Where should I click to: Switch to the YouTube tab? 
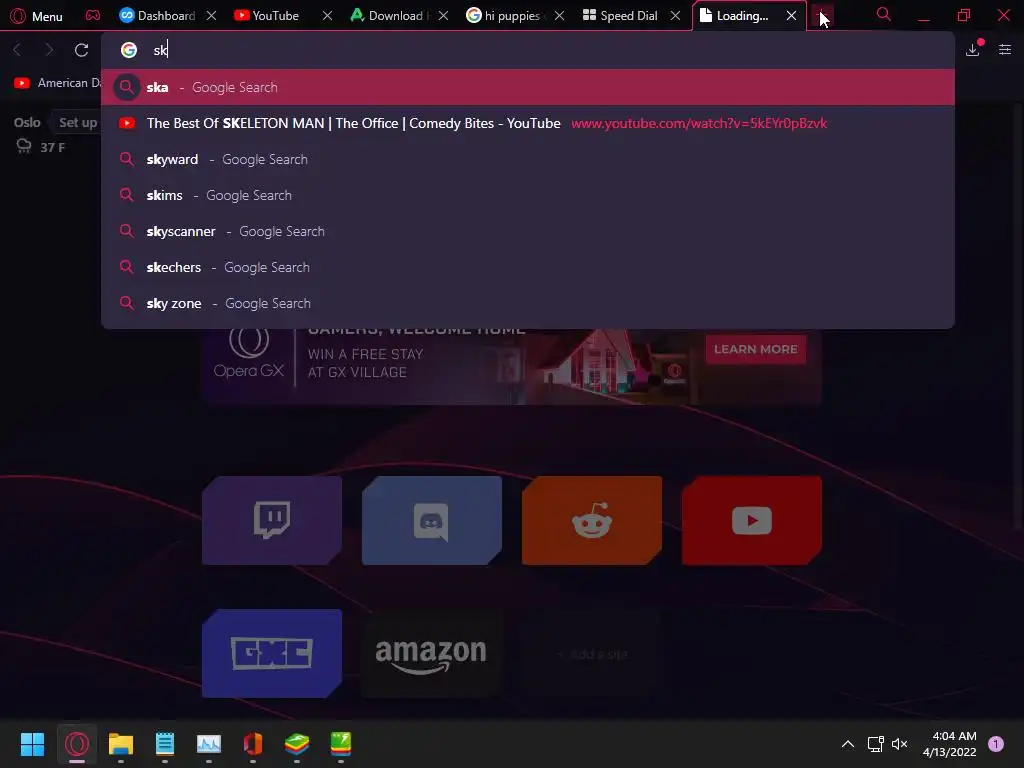pos(266,16)
